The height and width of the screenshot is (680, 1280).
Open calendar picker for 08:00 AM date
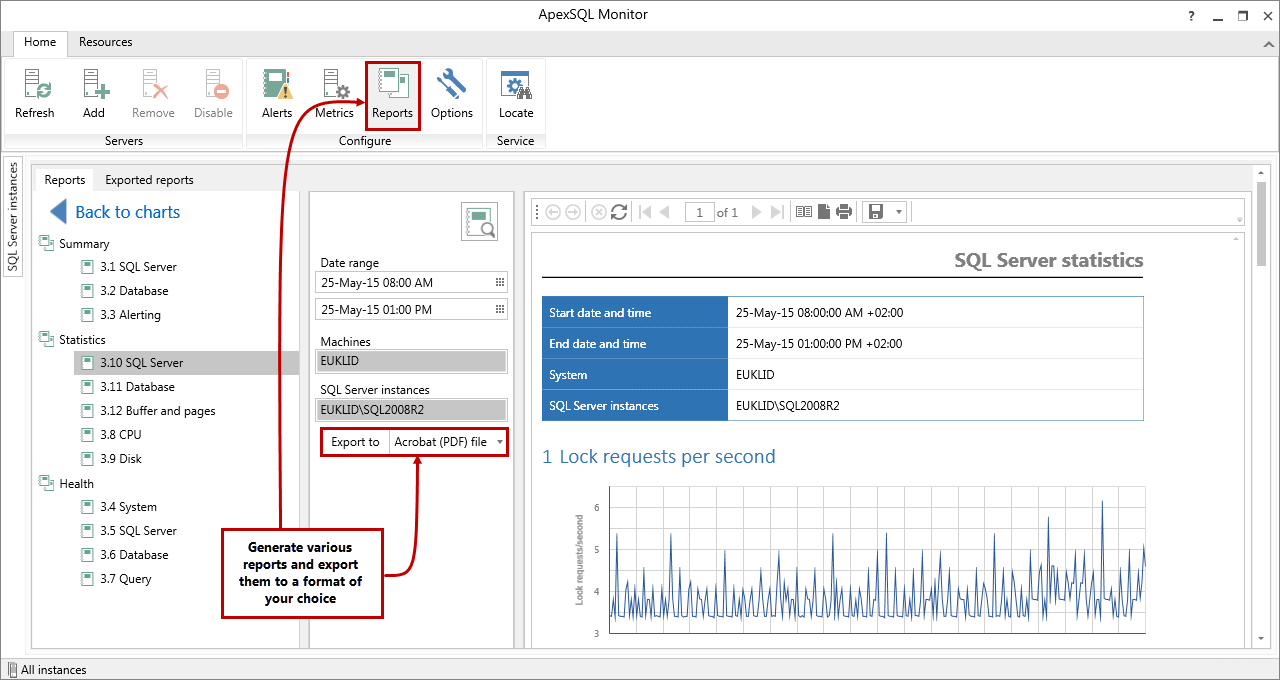coord(500,283)
